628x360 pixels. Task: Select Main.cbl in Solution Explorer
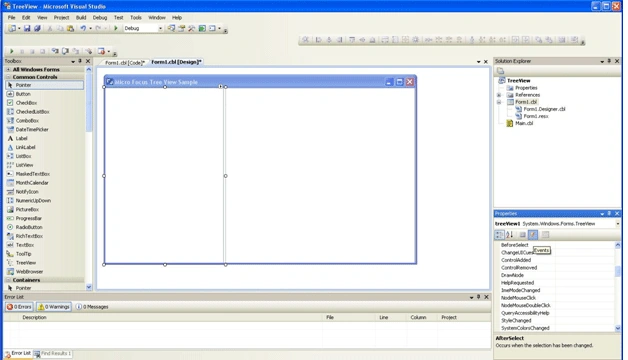pyautogui.click(x=524, y=123)
